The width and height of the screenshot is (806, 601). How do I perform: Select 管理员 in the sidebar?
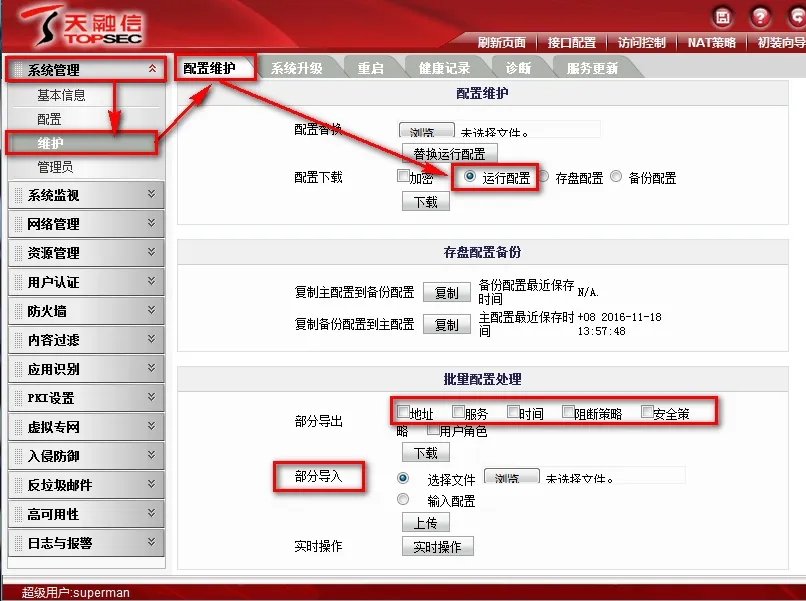pos(55,167)
